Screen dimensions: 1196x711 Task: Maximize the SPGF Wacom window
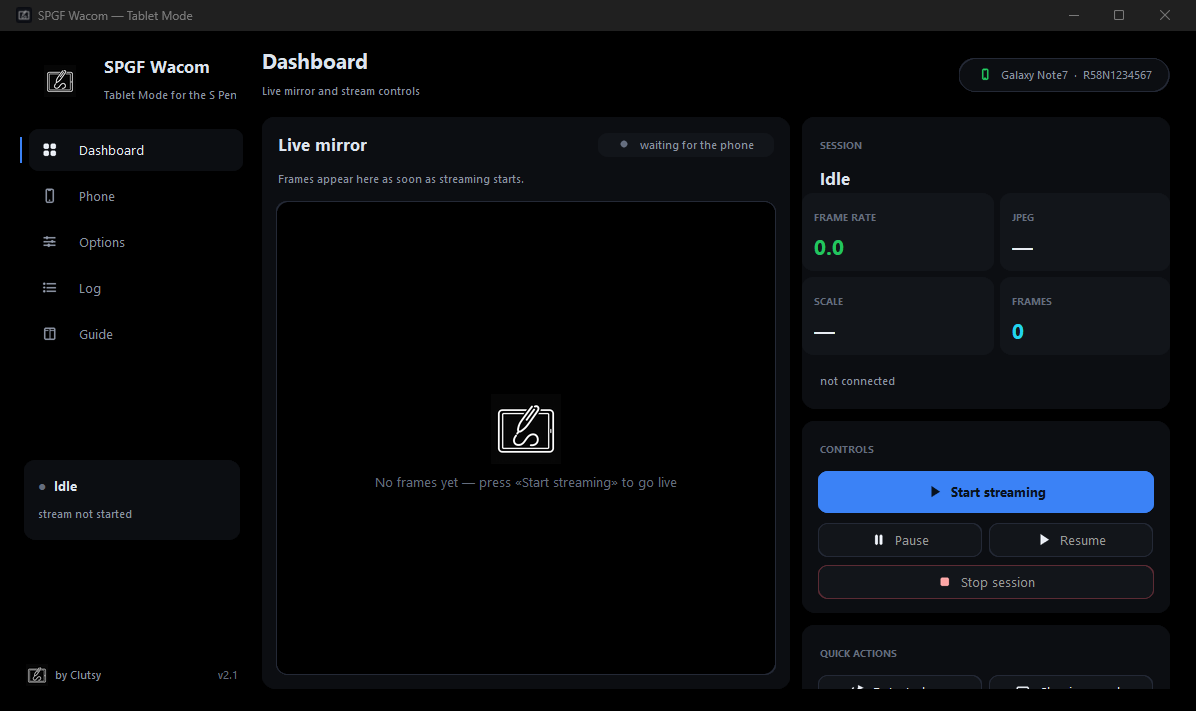[1119, 15]
